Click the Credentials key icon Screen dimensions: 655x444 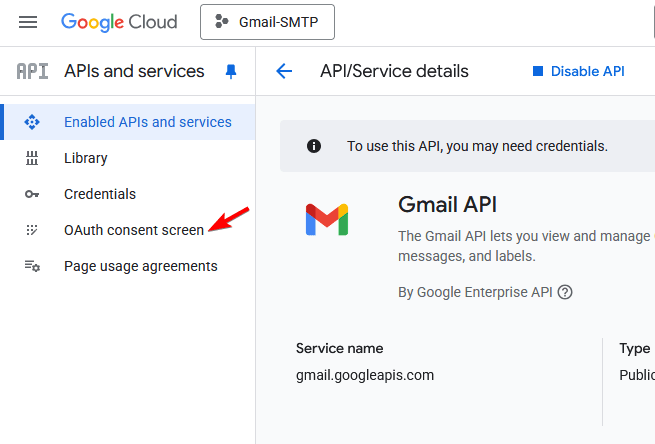point(32,194)
